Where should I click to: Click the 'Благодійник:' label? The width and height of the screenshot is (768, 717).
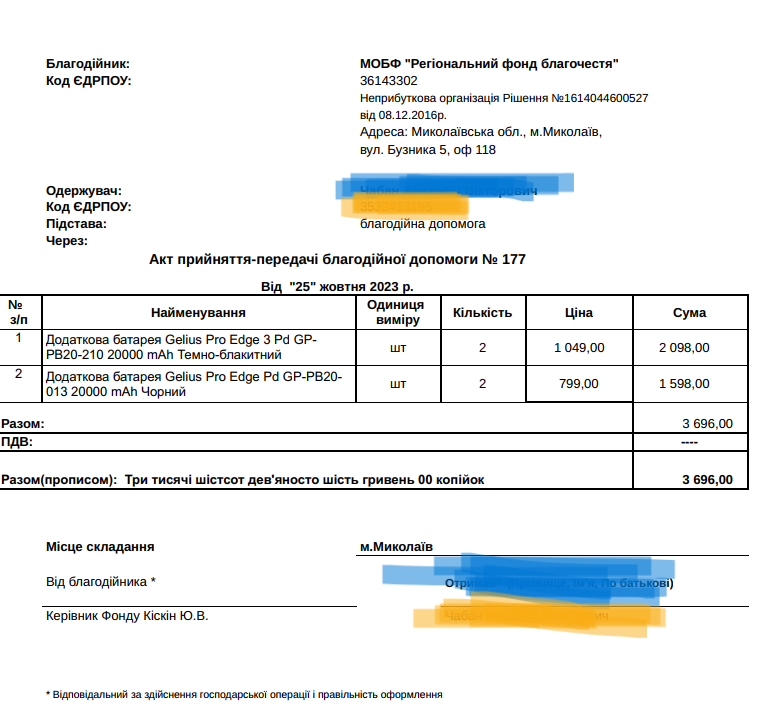tap(88, 64)
